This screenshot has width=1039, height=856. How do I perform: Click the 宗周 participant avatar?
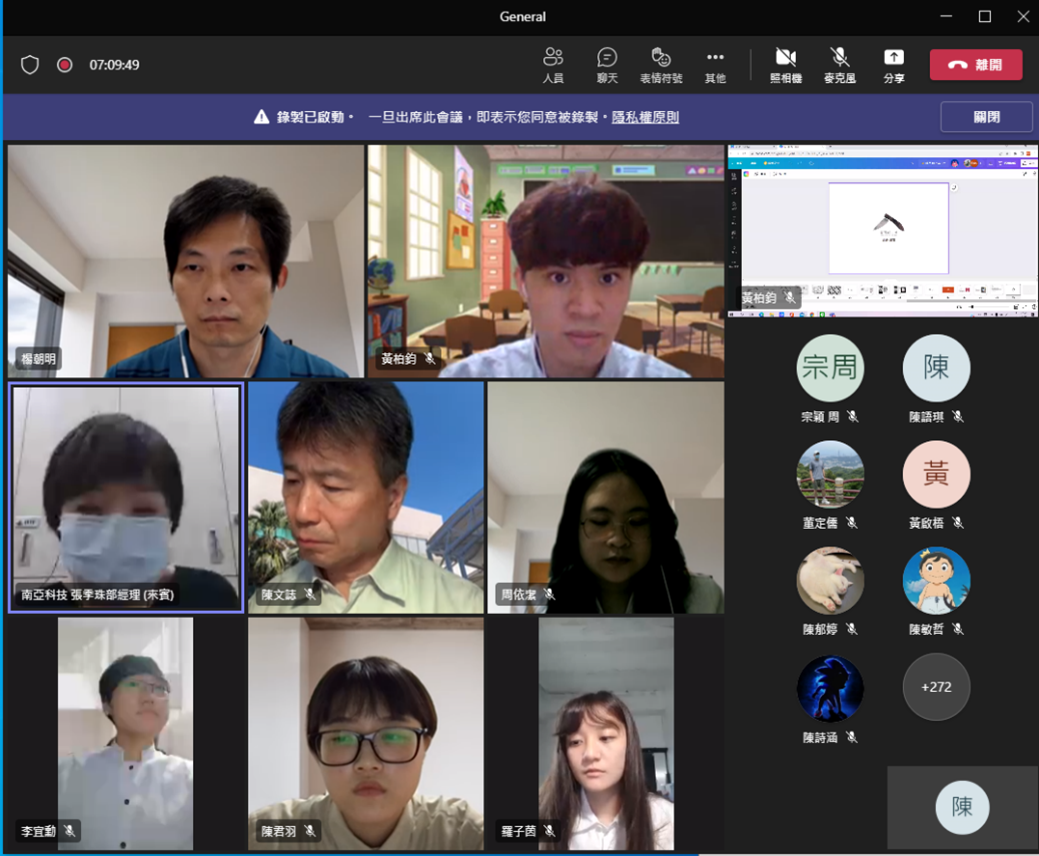[x=830, y=368]
